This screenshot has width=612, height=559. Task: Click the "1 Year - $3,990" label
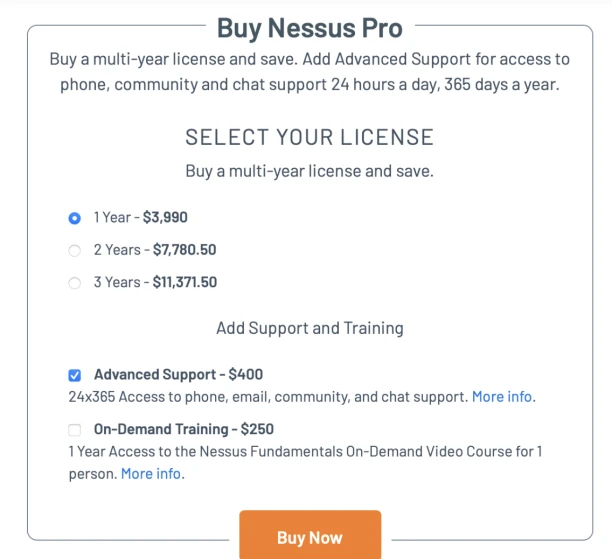click(141, 217)
